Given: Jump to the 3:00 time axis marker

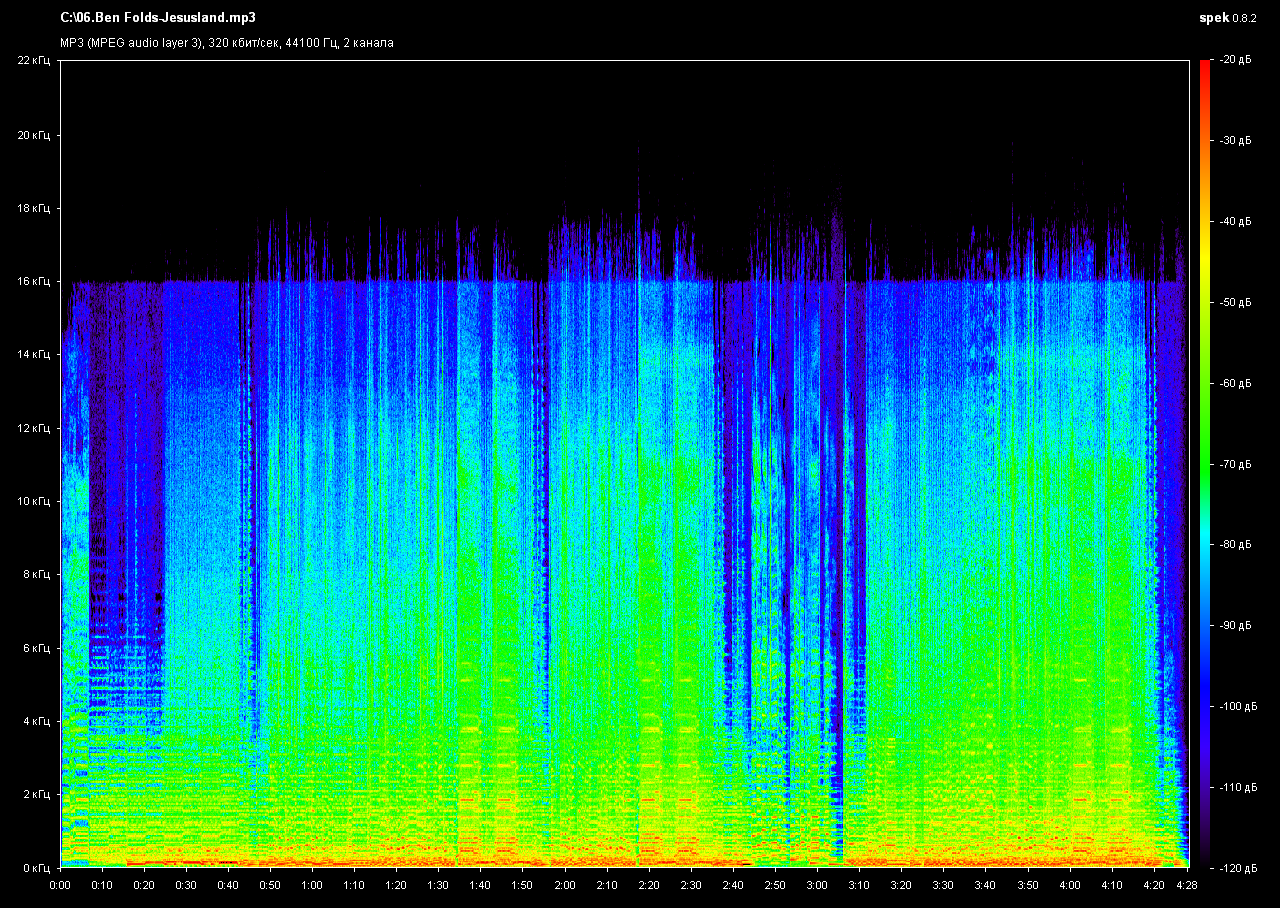Looking at the screenshot, I should tap(817, 885).
